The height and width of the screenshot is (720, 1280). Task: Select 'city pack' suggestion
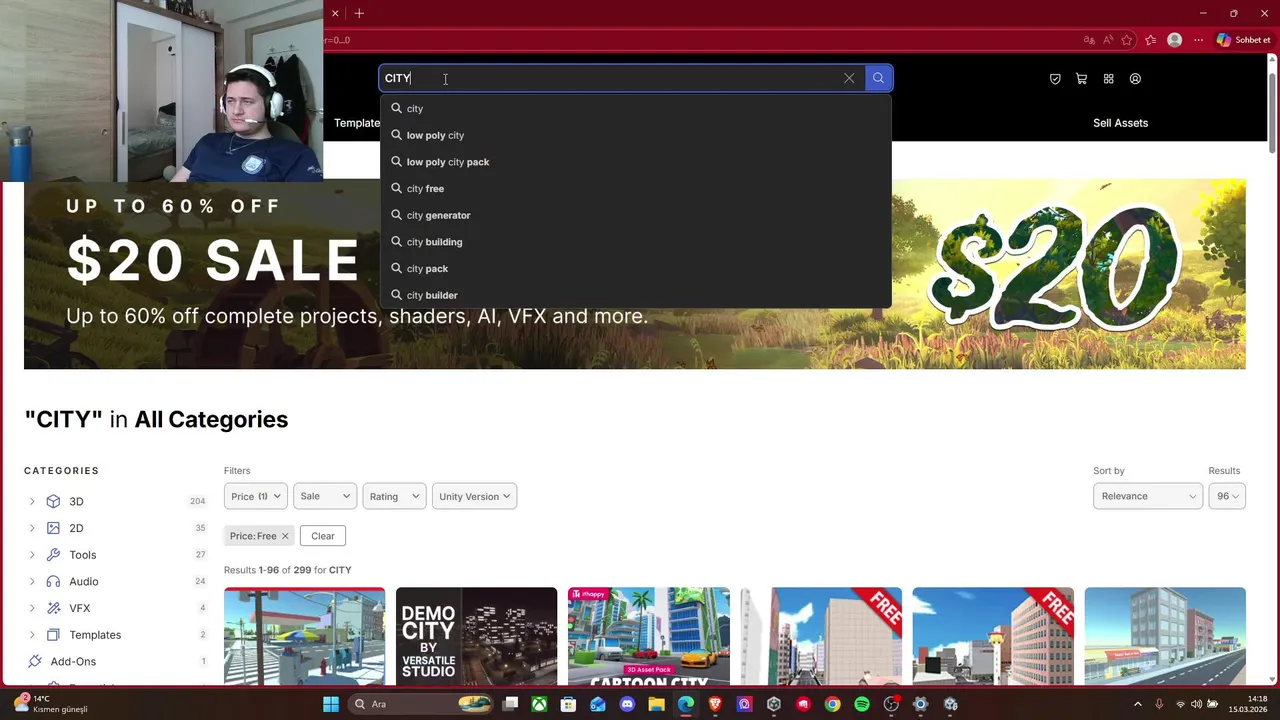tap(636, 268)
